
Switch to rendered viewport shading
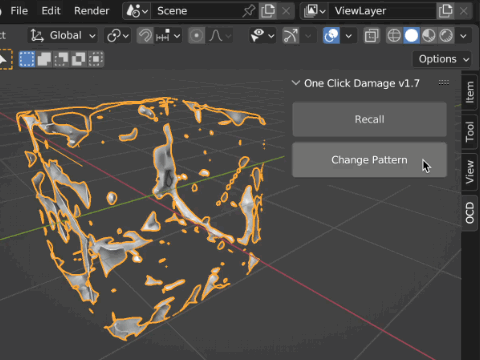(446, 35)
